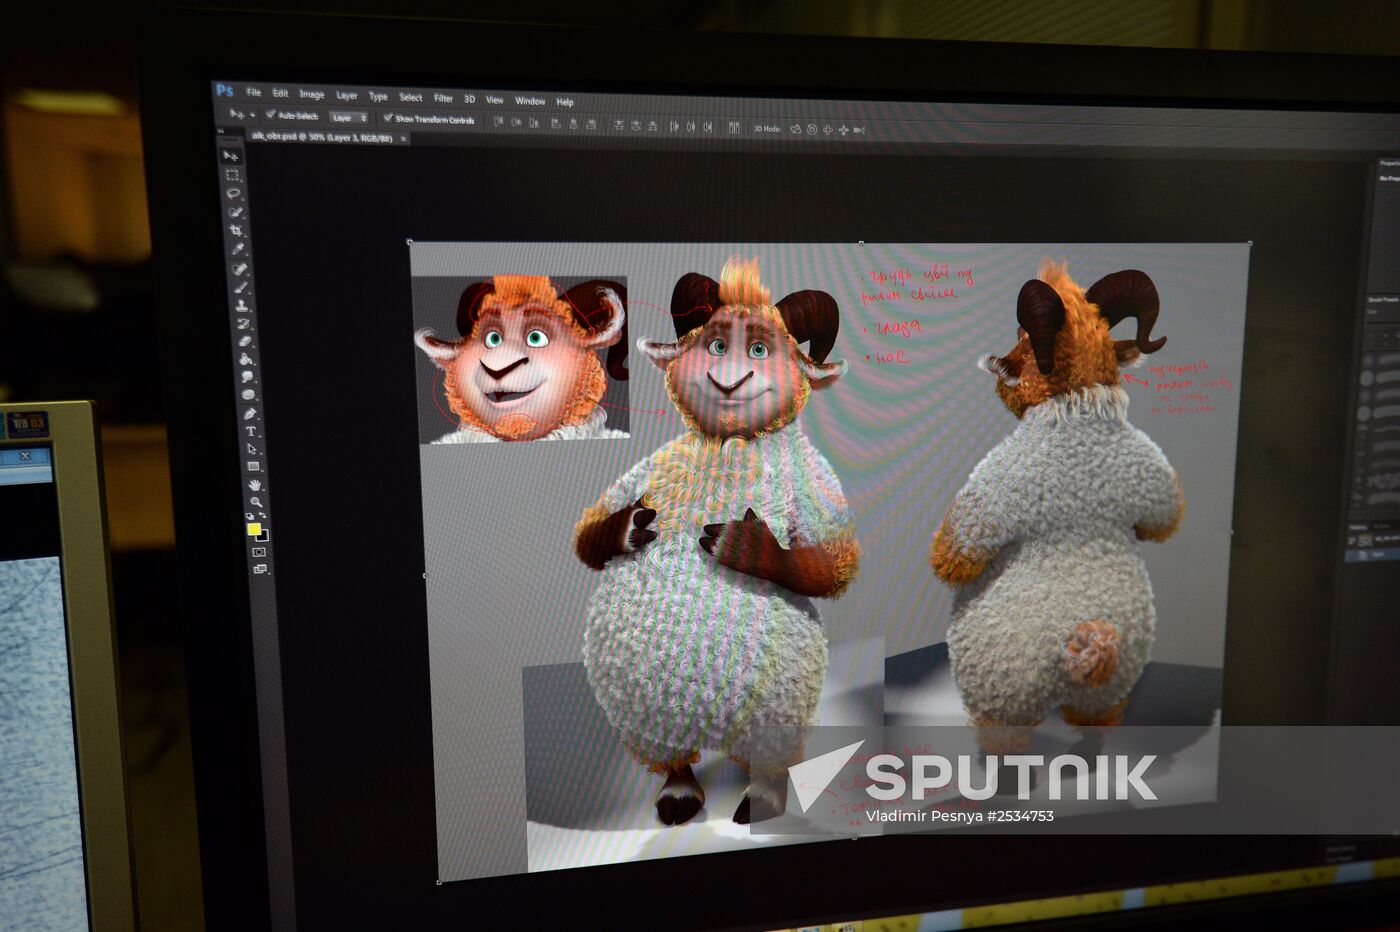The height and width of the screenshot is (932, 1400).
Task: Select the Move tool
Action: pos(230,155)
